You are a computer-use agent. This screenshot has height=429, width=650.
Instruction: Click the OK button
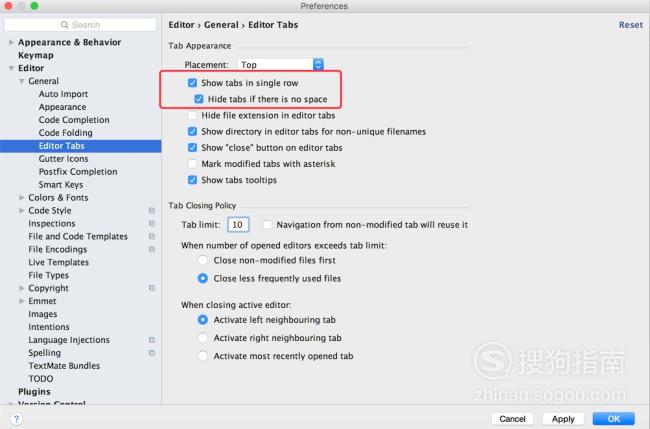pos(614,419)
